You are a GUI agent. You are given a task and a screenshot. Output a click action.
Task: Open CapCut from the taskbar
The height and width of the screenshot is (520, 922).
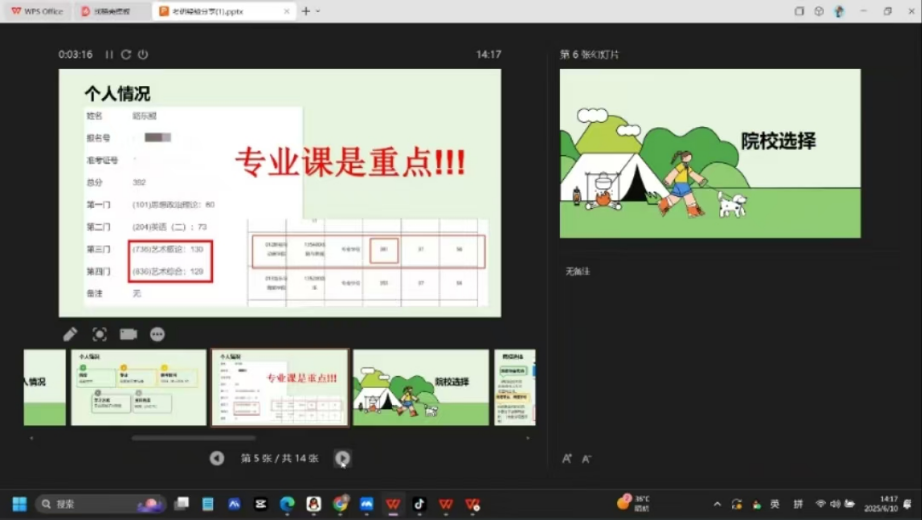pos(260,504)
